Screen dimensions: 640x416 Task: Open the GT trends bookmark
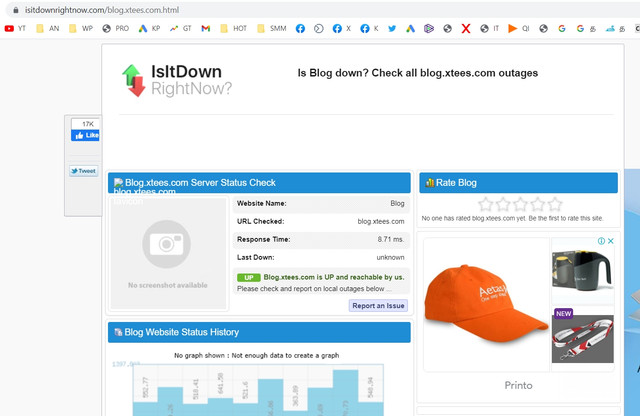pyautogui.click(x=180, y=29)
